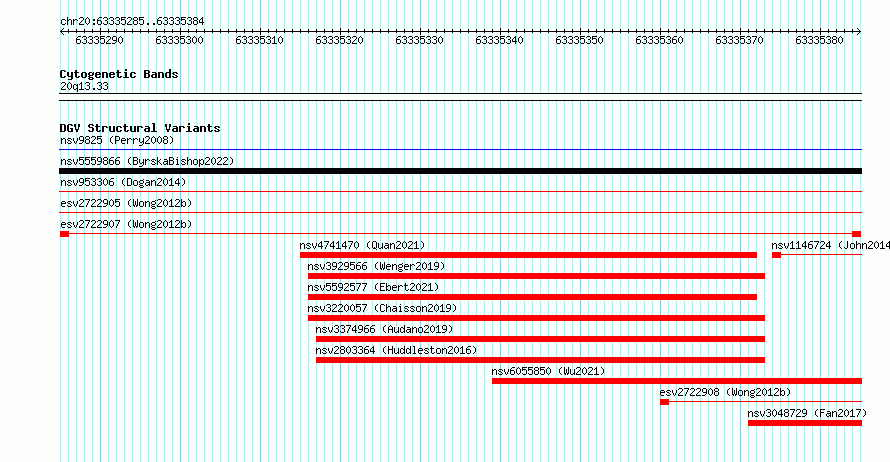The image size is (890, 462).
Task: Click ruler tick label 63335350
Action: click(x=580, y=40)
